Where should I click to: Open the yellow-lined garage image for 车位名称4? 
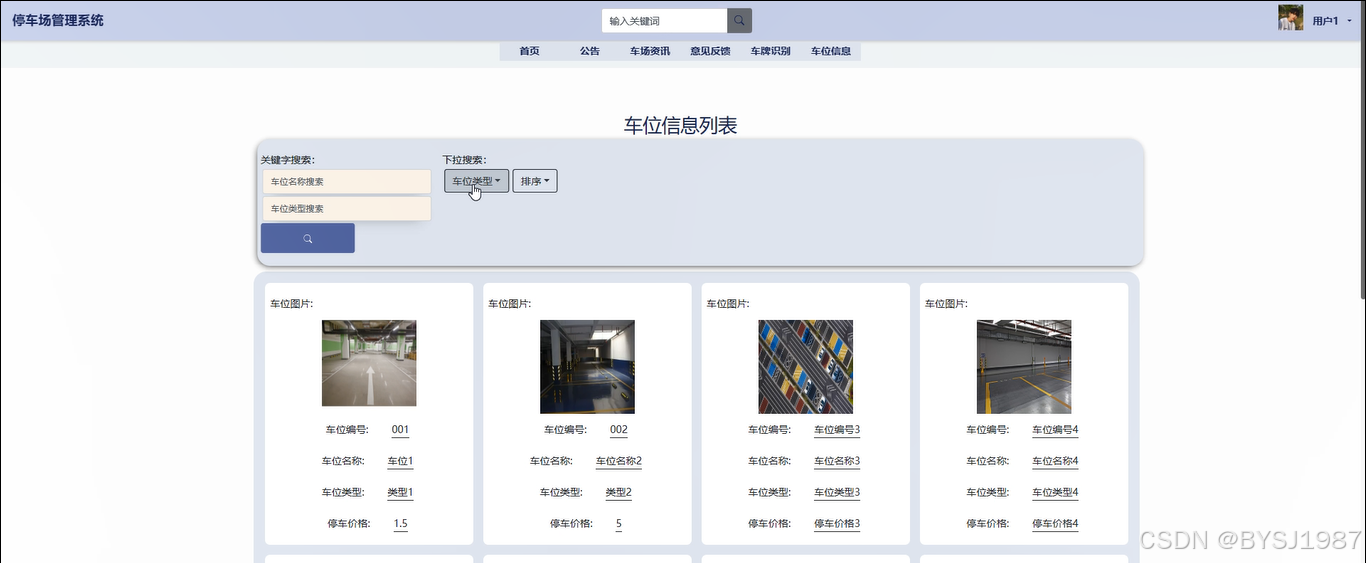click(1024, 367)
